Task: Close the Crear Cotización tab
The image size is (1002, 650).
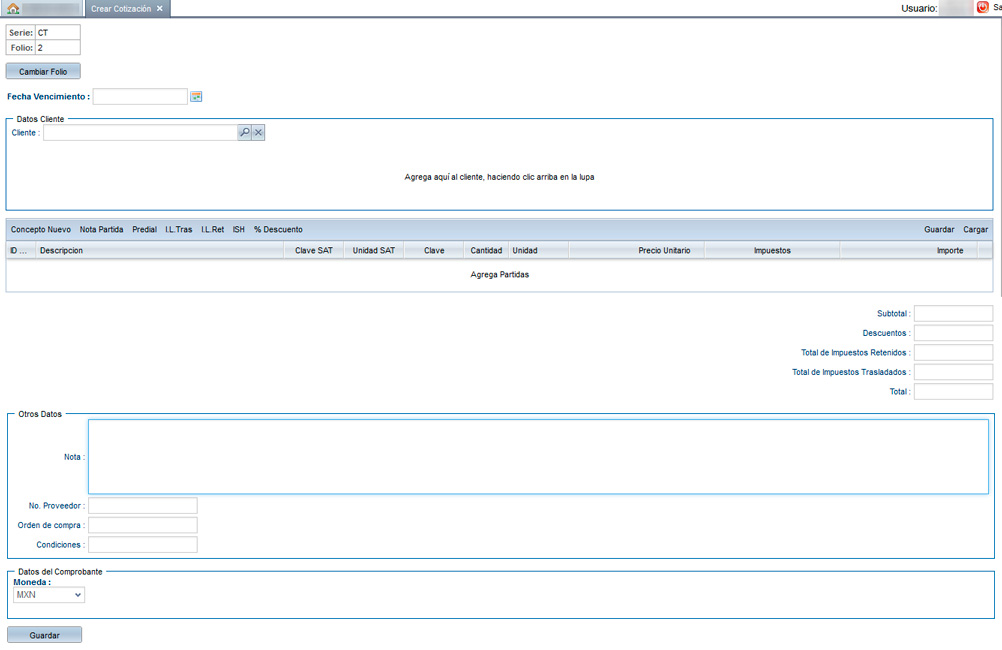Action: 160,8
